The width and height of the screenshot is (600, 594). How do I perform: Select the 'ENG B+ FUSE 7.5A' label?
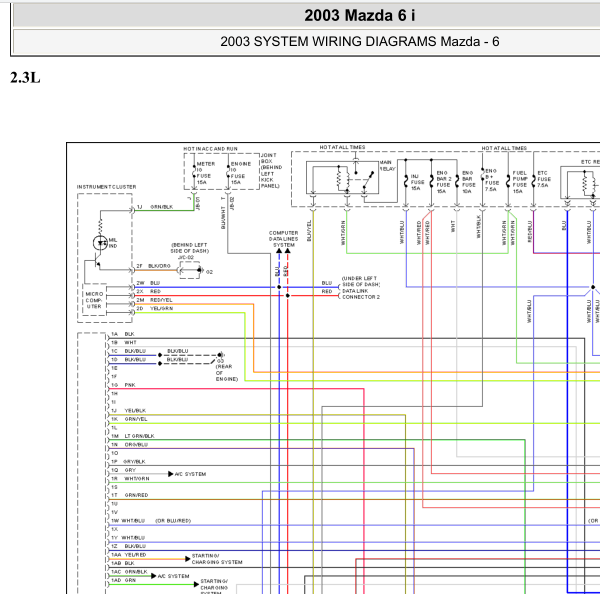point(492,180)
